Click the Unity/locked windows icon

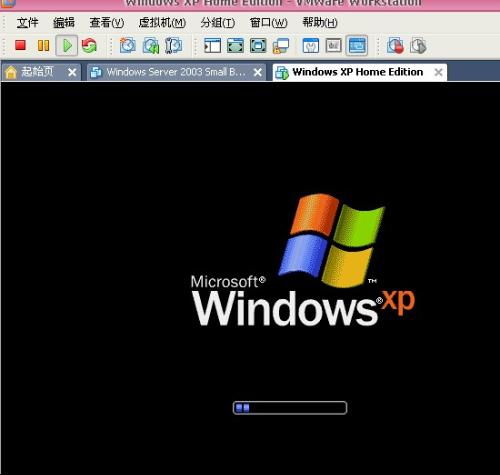coord(281,46)
